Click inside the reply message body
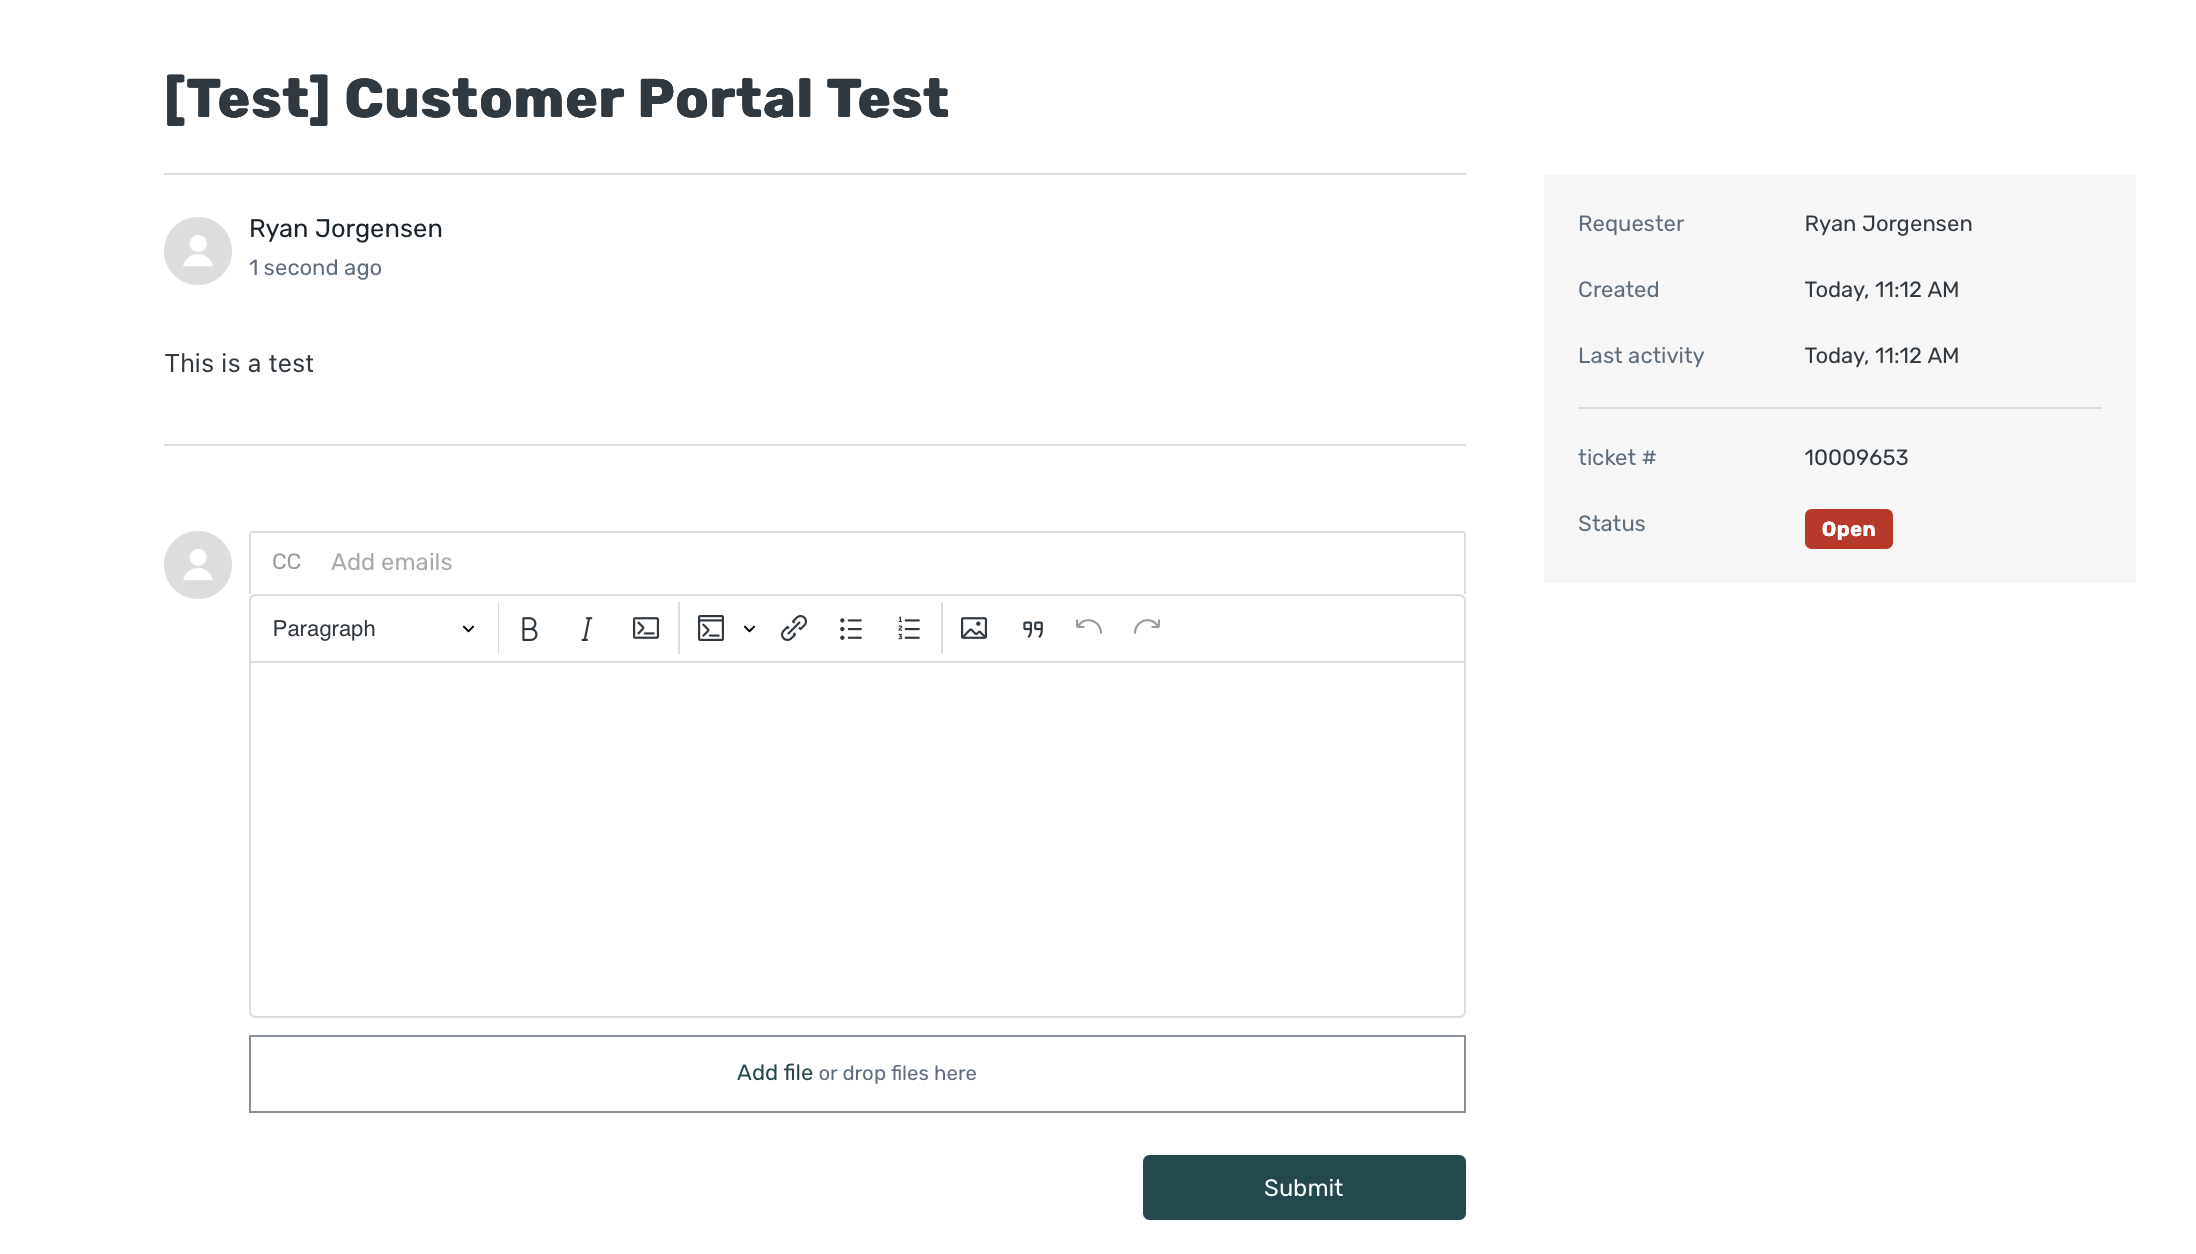The width and height of the screenshot is (2196, 1254). click(x=857, y=838)
